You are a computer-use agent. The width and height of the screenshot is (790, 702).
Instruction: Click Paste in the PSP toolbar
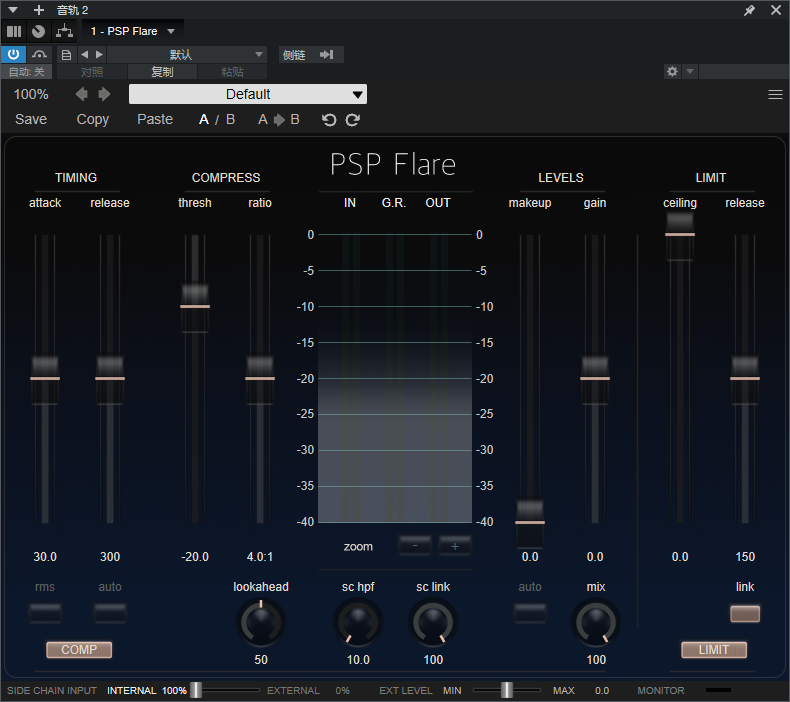tap(155, 119)
